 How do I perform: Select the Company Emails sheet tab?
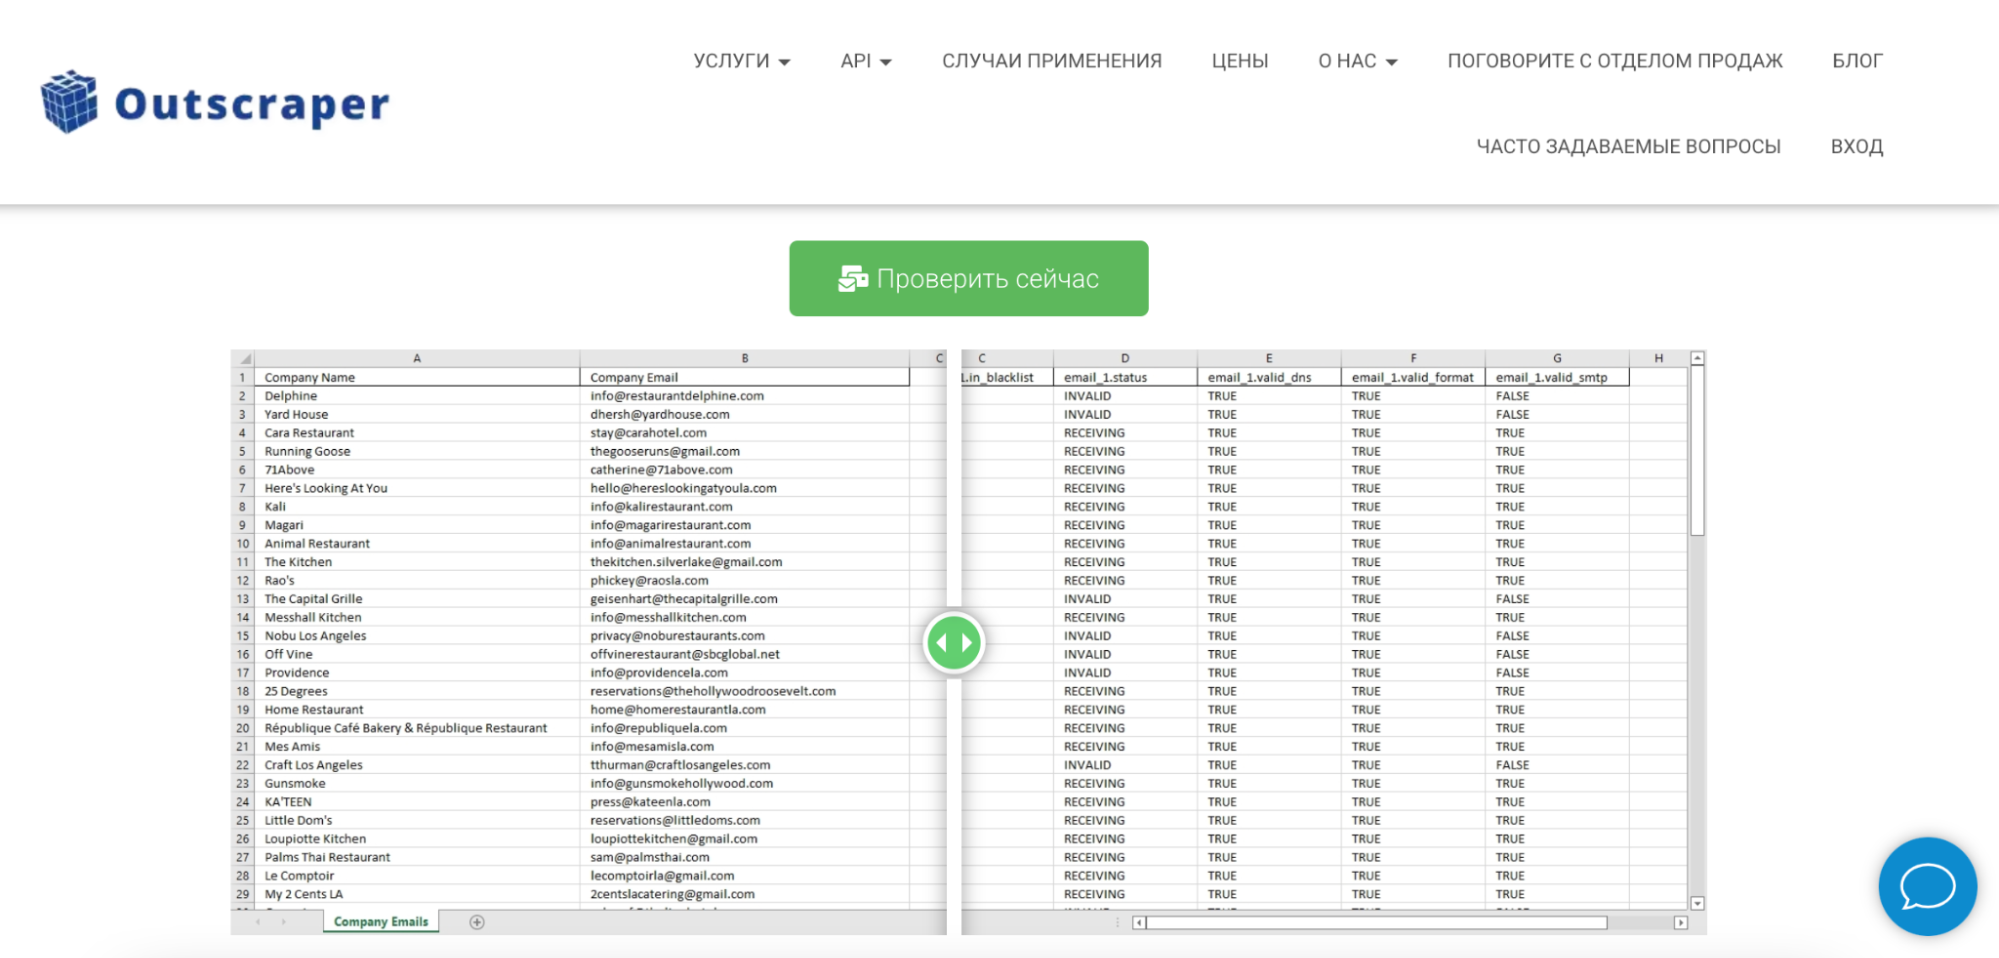click(381, 922)
